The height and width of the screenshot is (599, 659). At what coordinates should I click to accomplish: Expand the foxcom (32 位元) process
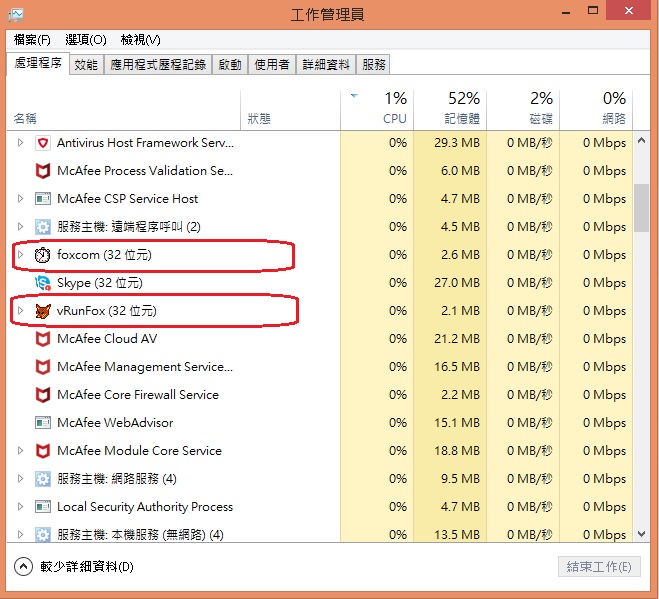(20, 255)
